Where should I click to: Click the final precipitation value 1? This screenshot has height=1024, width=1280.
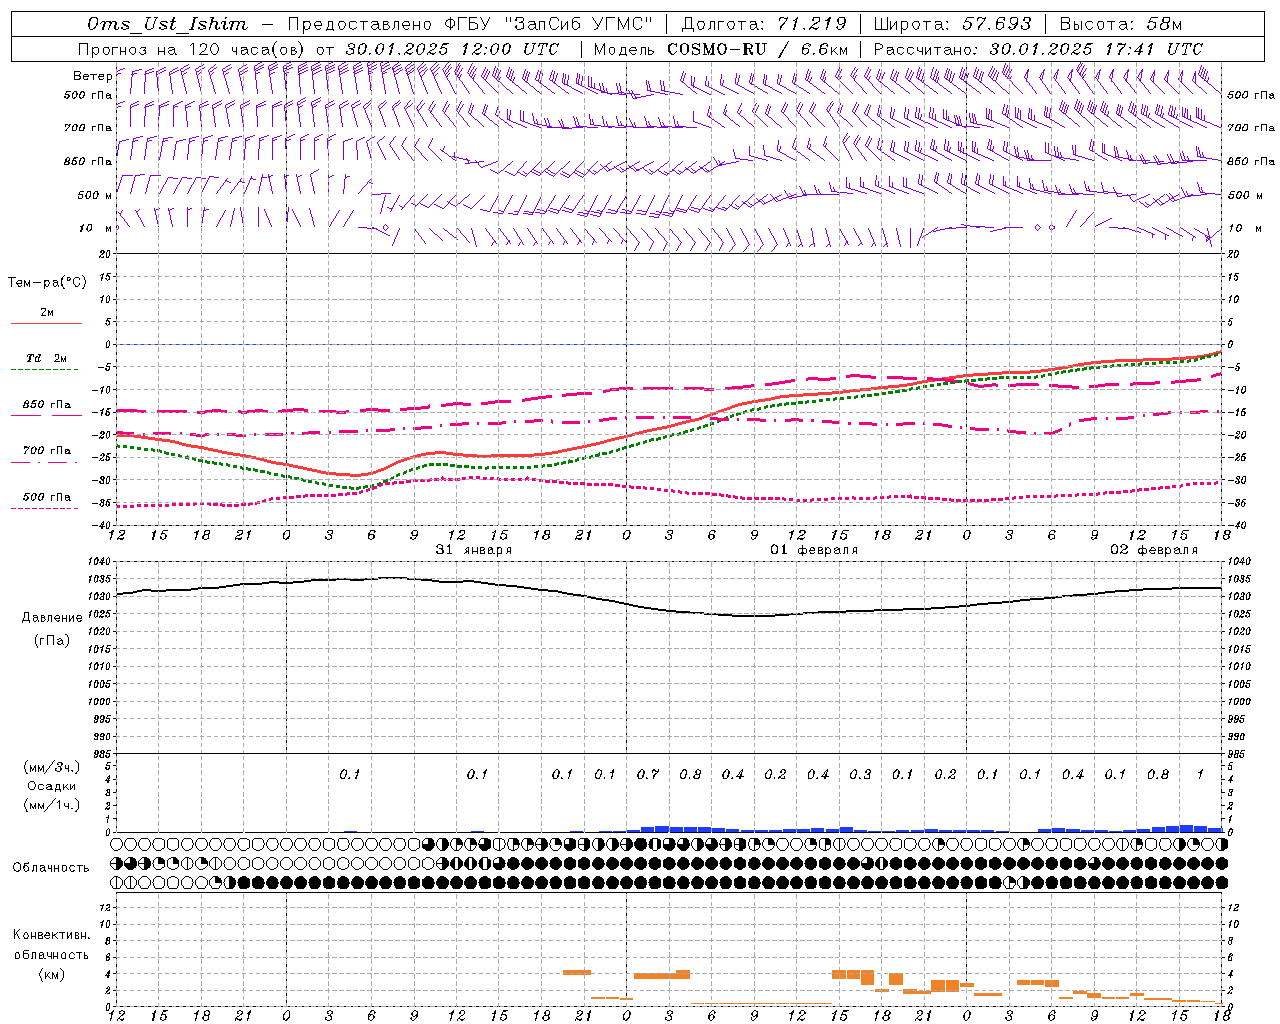[x=1200, y=774]
